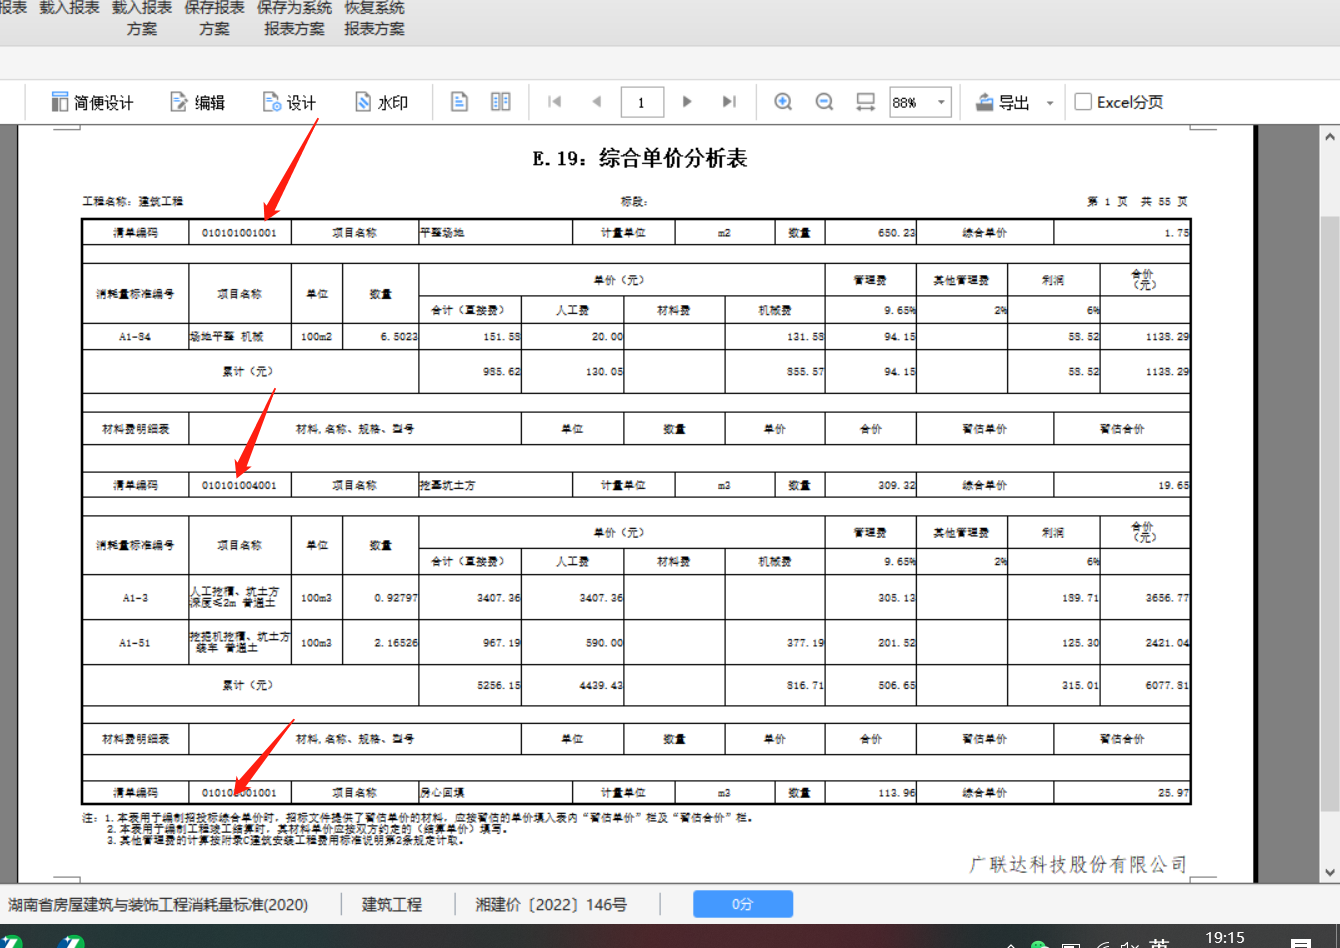Go to the previous page

pos(597,102)
